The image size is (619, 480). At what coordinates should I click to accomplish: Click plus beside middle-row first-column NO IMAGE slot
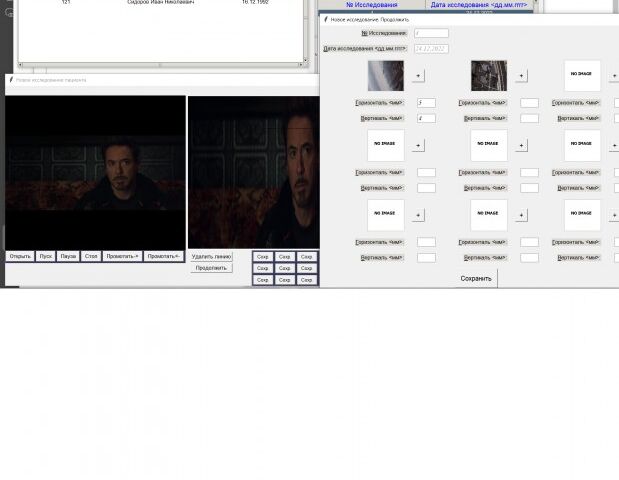tap(418, 145)
